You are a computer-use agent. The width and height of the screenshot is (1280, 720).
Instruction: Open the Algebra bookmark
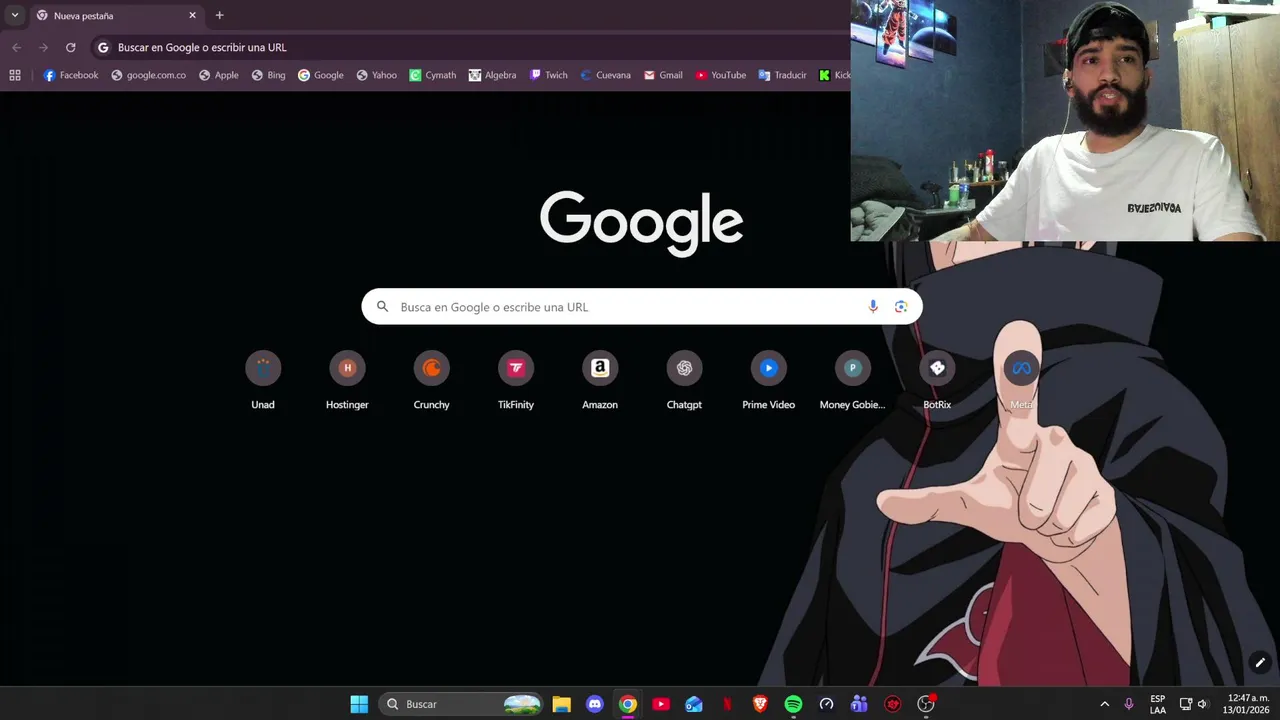(492, 75)
